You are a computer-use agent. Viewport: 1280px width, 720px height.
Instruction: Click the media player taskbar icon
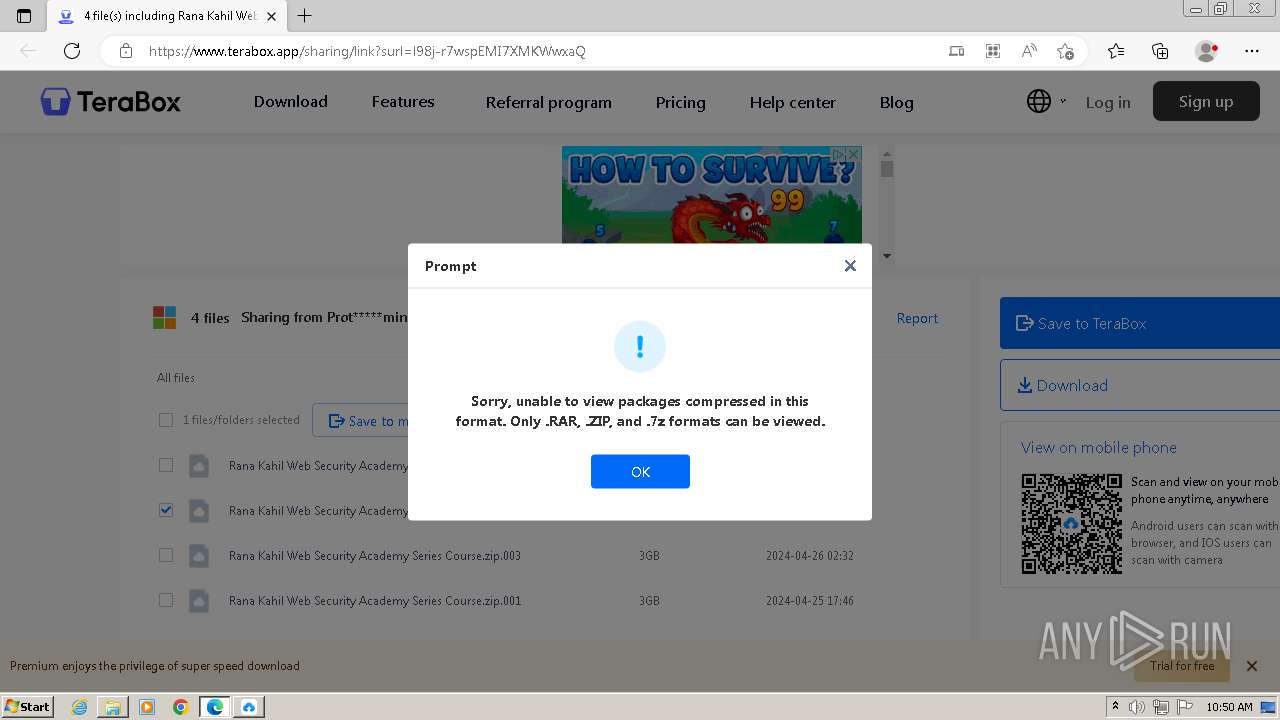[147, 707]
